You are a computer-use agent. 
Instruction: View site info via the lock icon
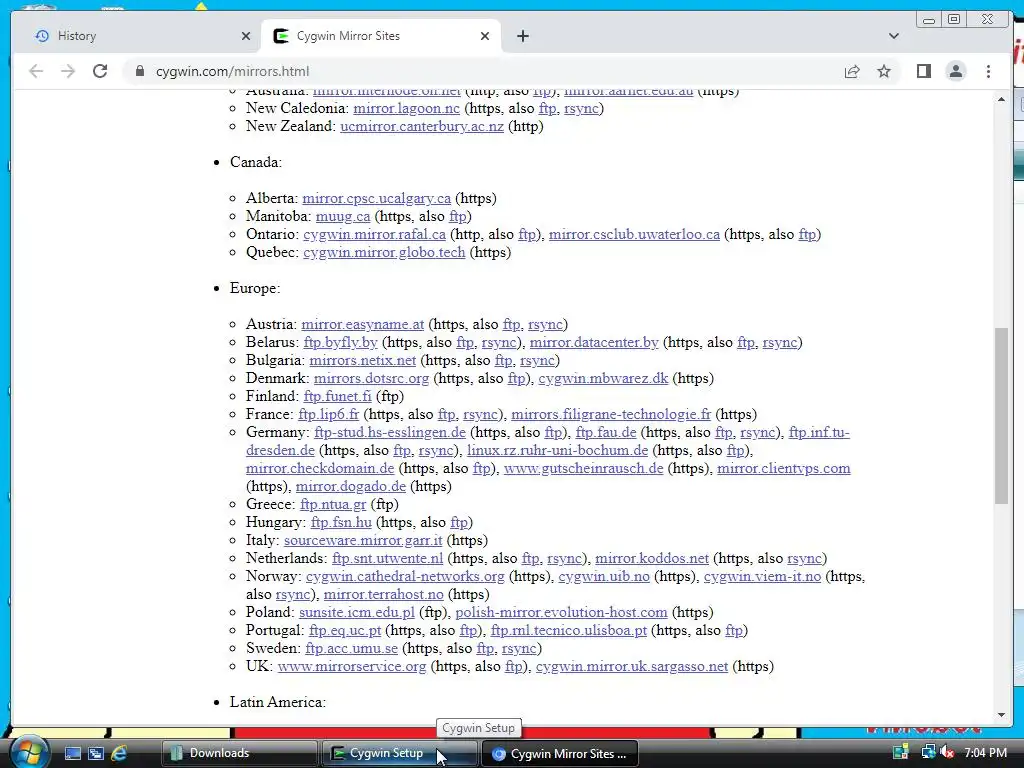(x=139, y=71)
